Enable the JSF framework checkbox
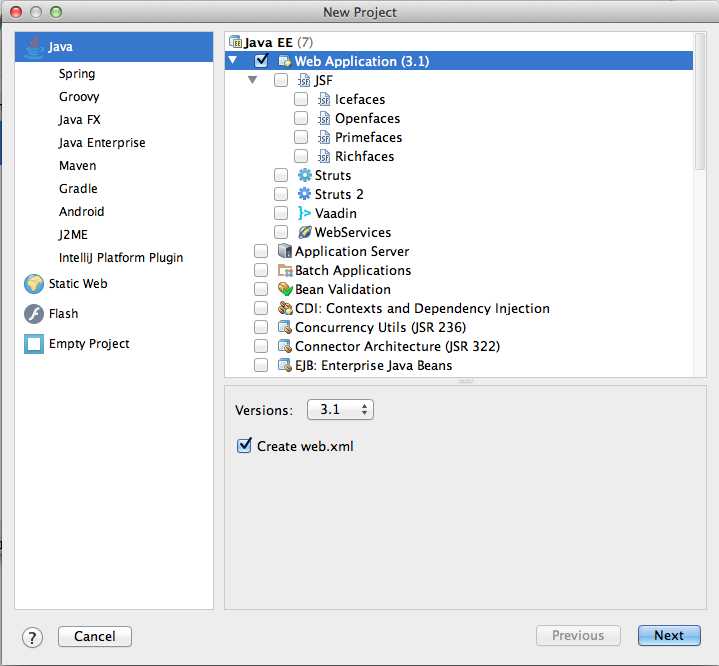 281,80
